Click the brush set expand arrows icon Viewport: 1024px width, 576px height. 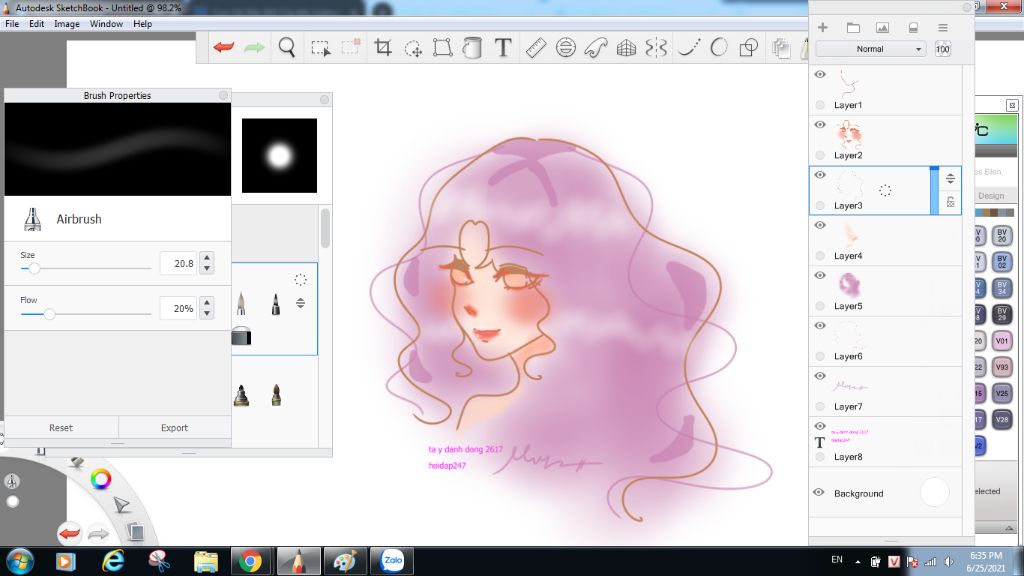300,303
